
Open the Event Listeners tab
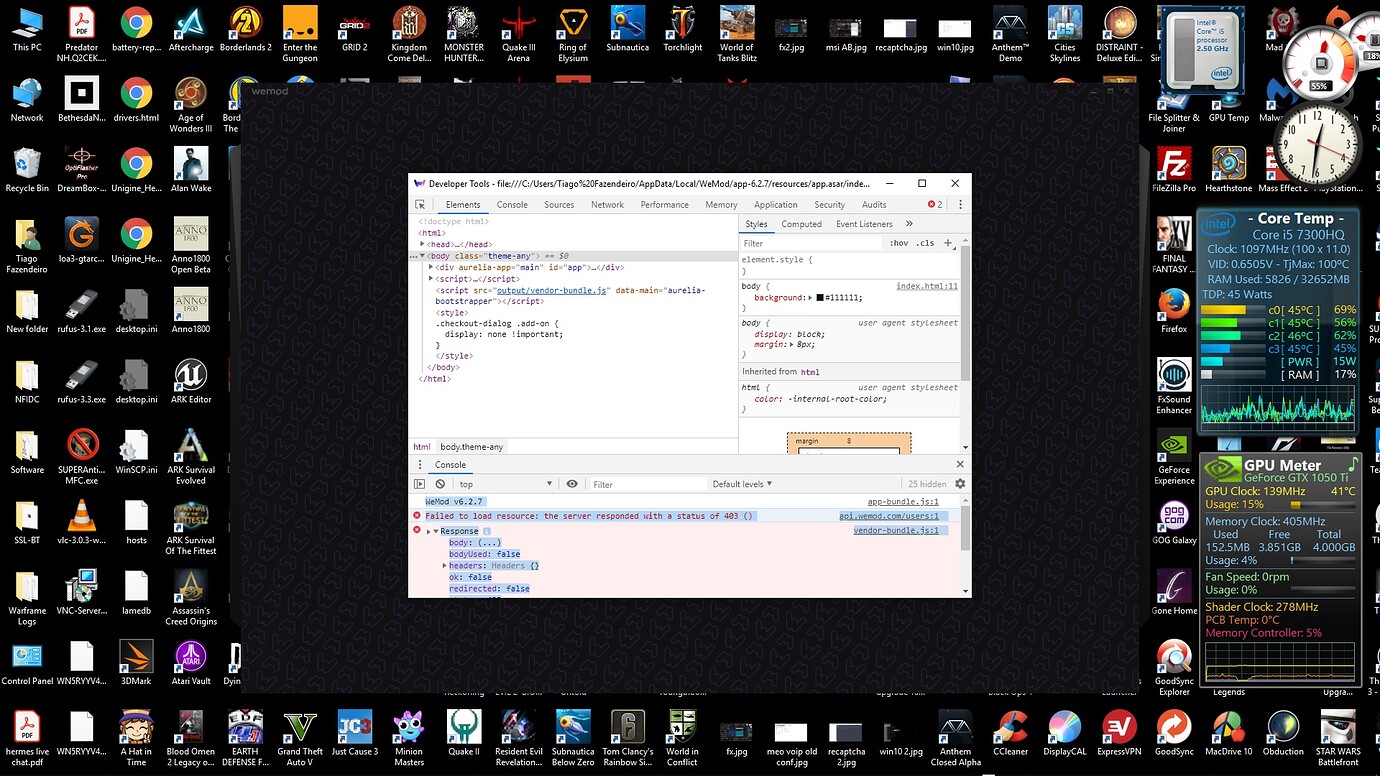pyautogui.click(x=864, y=224)
